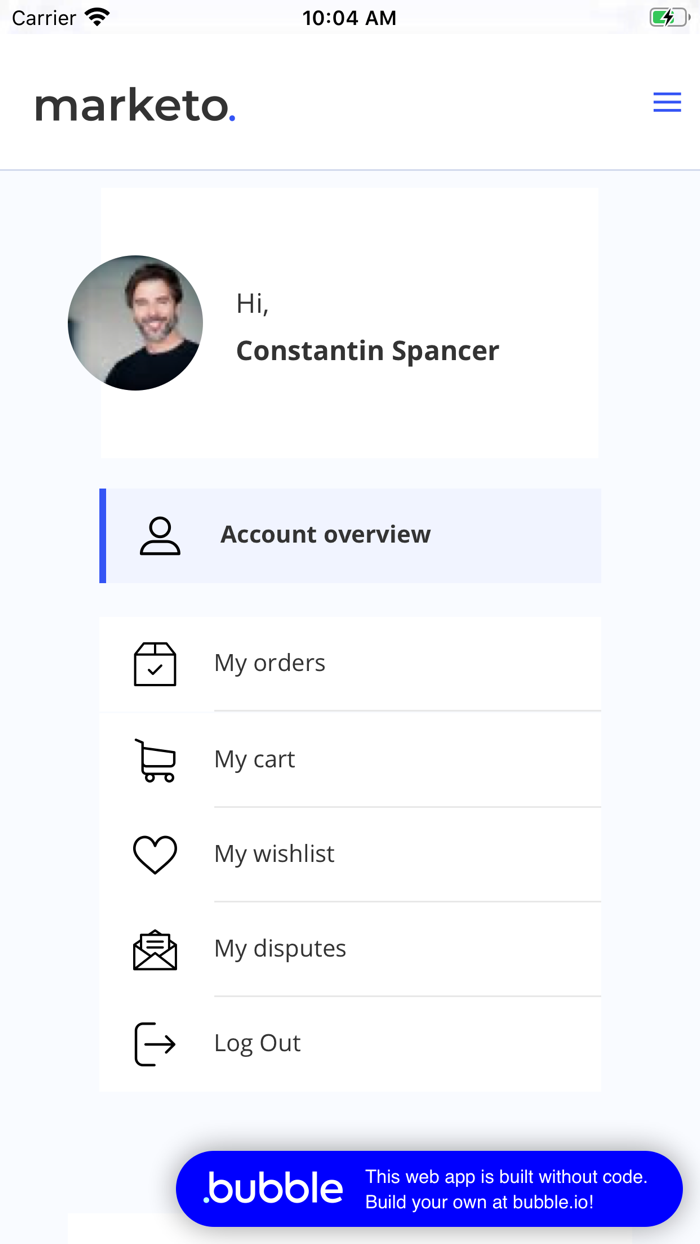
Task: Open My orders menu entry
Action: coord(270,663)
